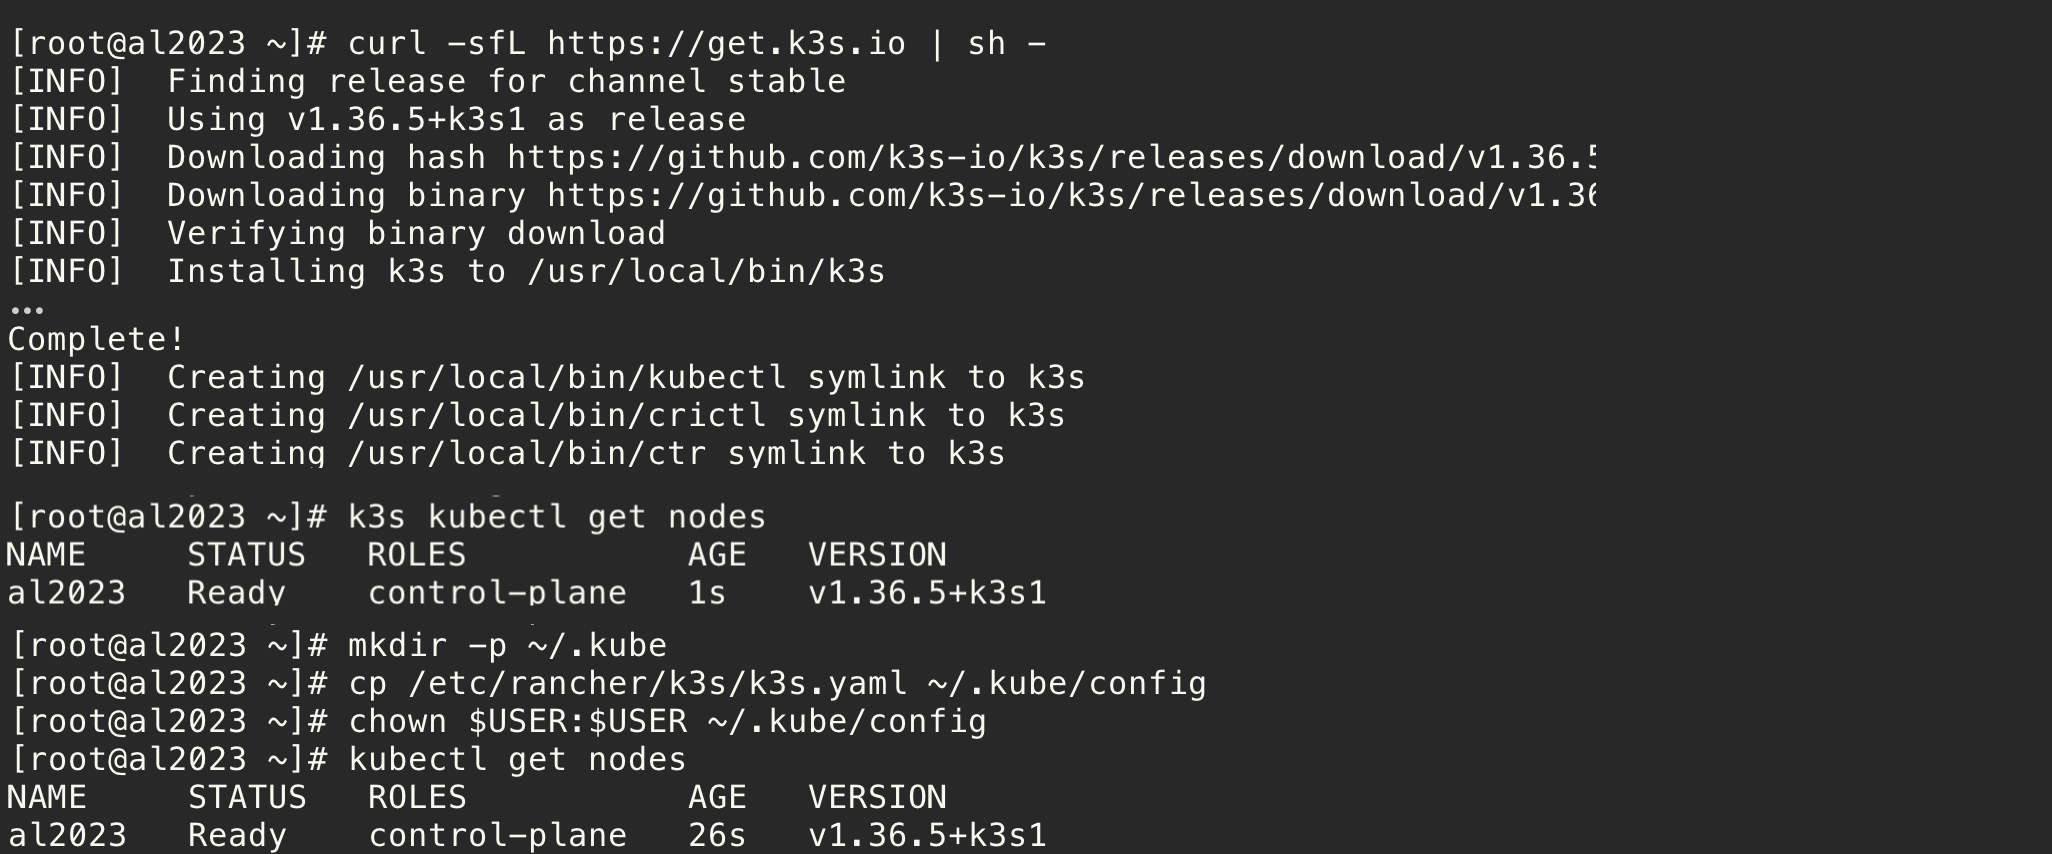Select the 'Finding release for channel stable' line
2052x854 pixels.
coord(506,82)
